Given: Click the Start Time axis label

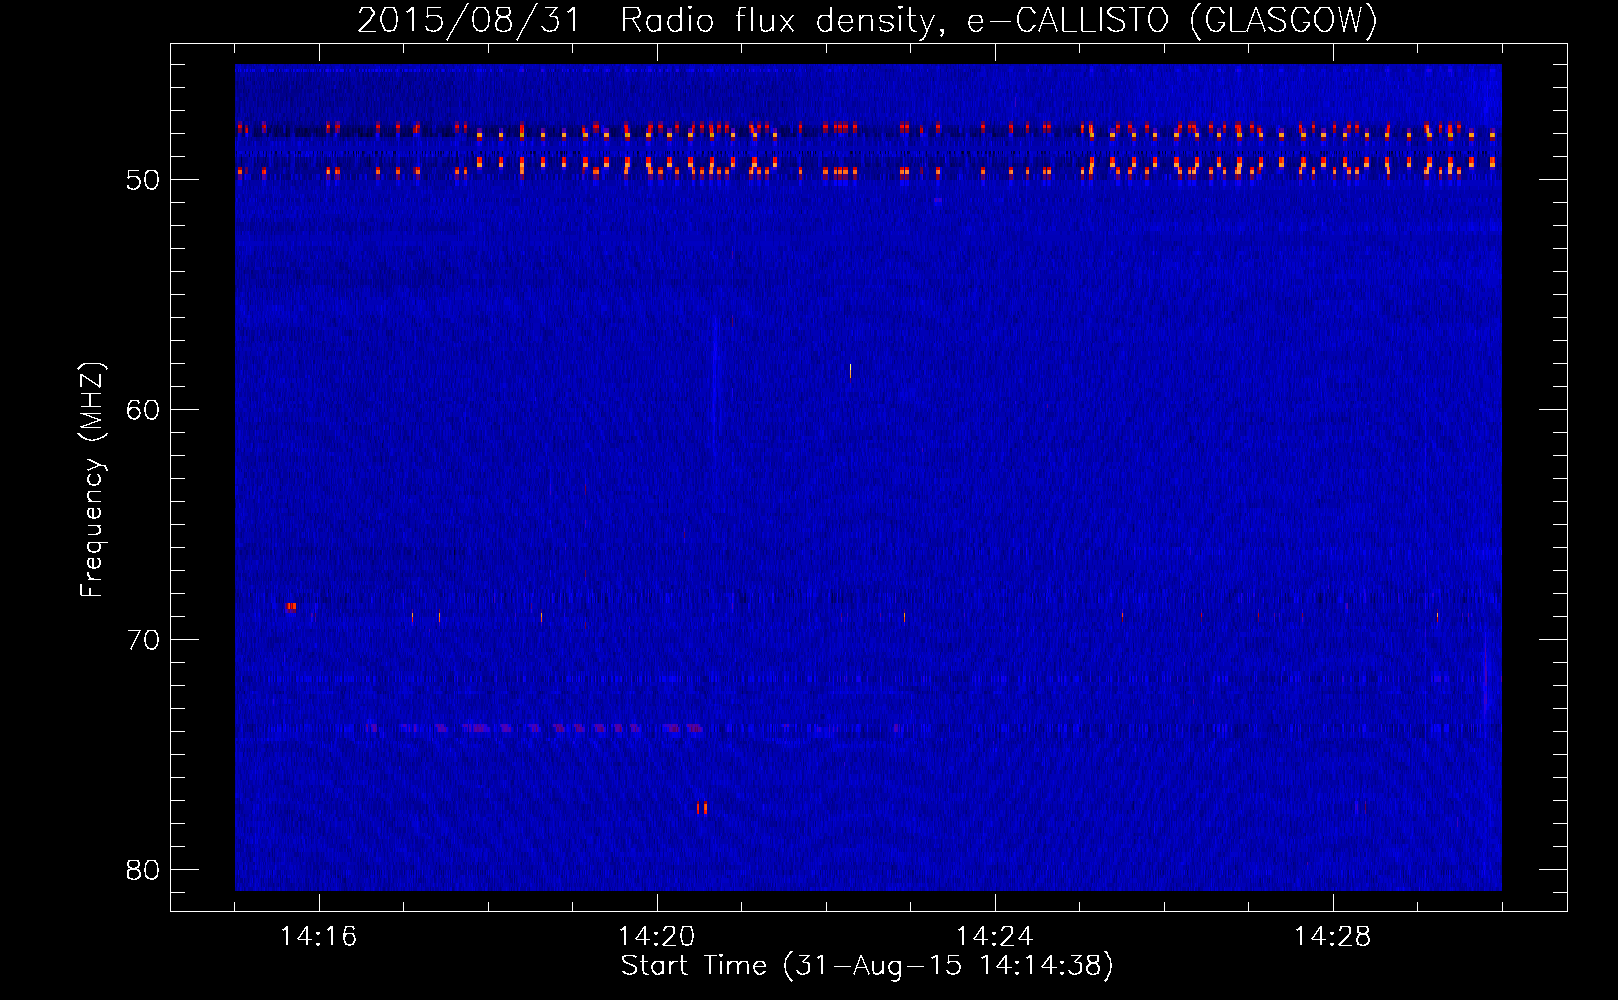Looking at the screenshot, I should tap(867, 966).
